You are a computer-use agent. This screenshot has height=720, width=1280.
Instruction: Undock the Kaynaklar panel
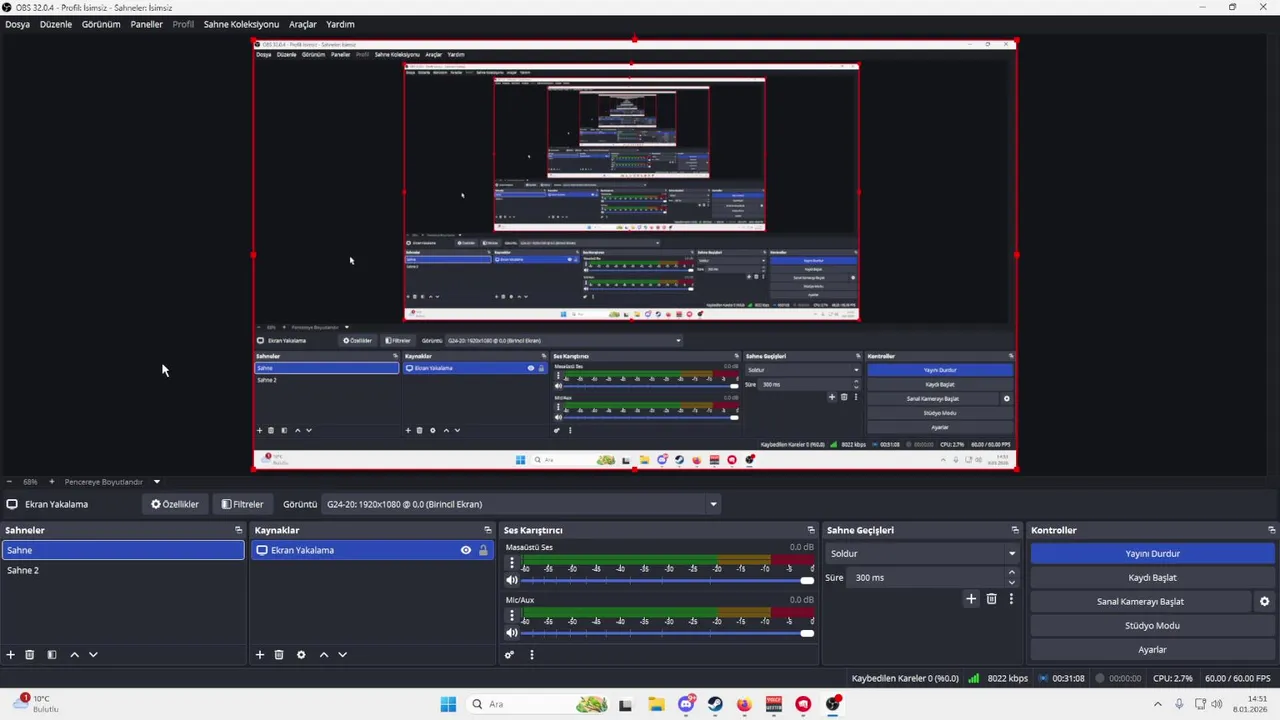[488, 530]
